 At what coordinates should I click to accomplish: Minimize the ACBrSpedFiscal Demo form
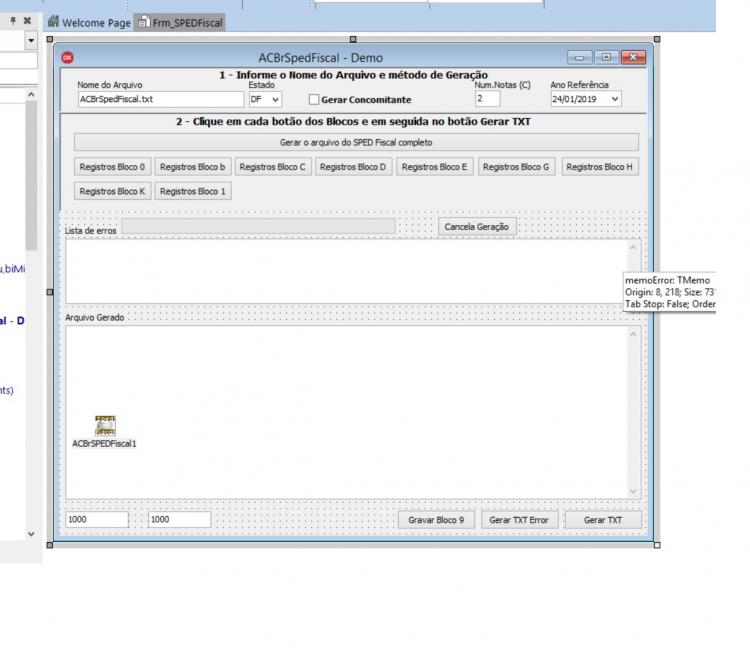pos(580,57)
